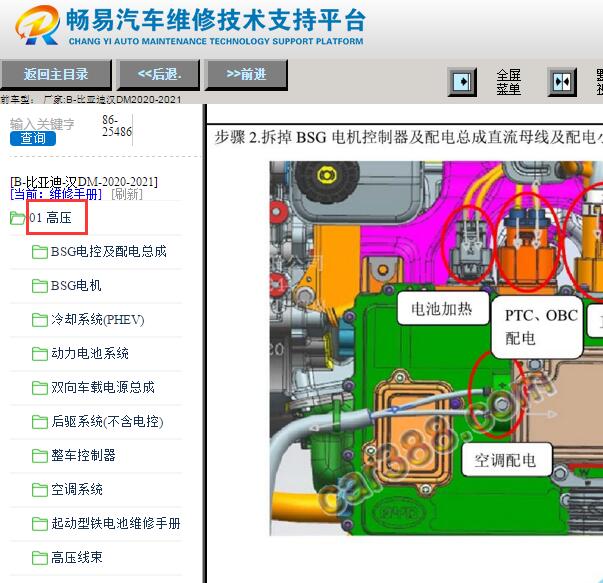Open the 当前：维修手册 link
Viewport: 603px width, 583px height.
(x=56, y=194)
